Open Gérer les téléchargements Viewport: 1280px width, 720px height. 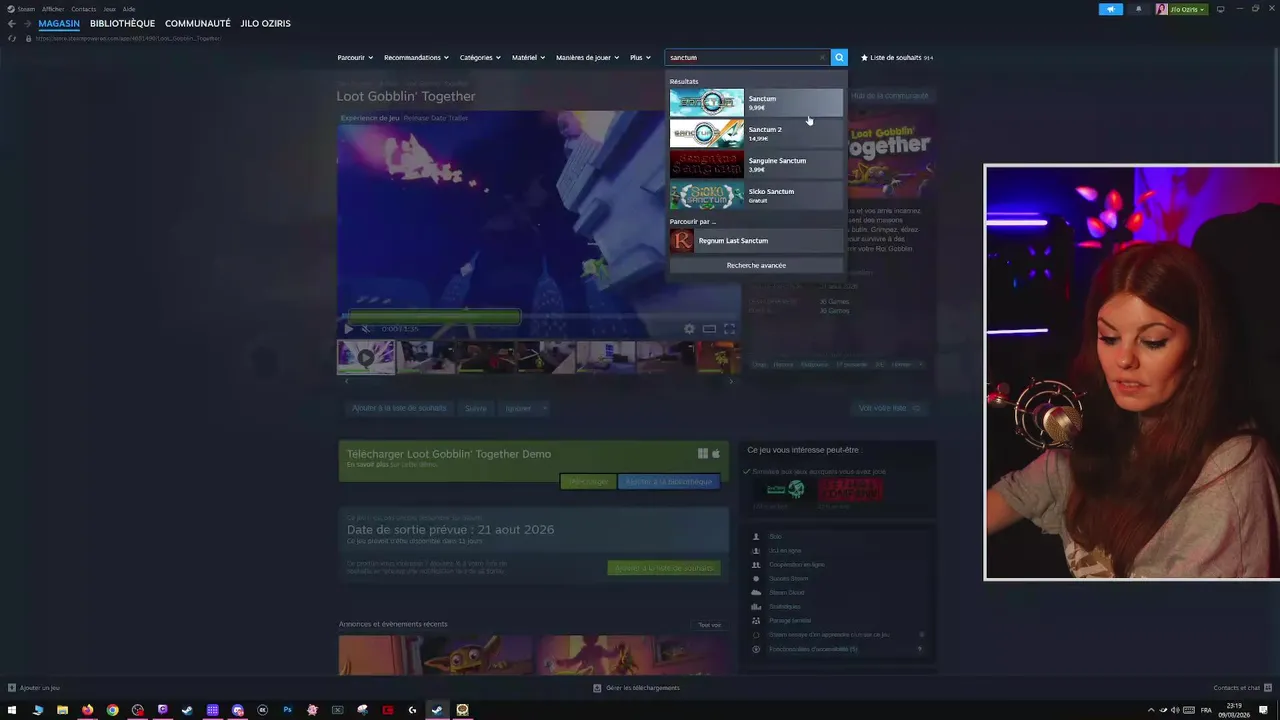tap(636, 688)
